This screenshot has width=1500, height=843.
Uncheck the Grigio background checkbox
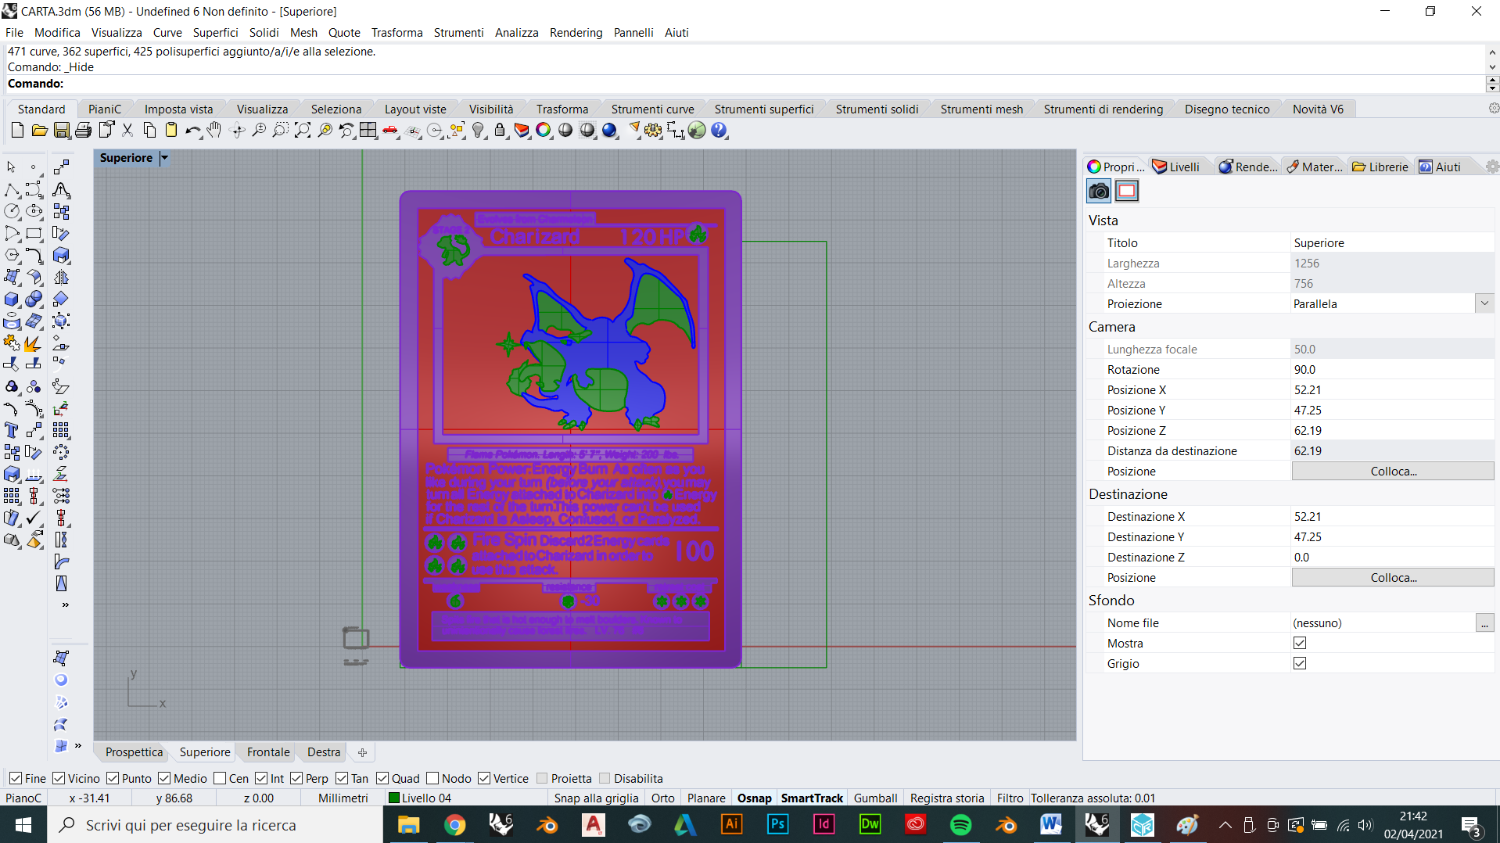point(1300,663)
